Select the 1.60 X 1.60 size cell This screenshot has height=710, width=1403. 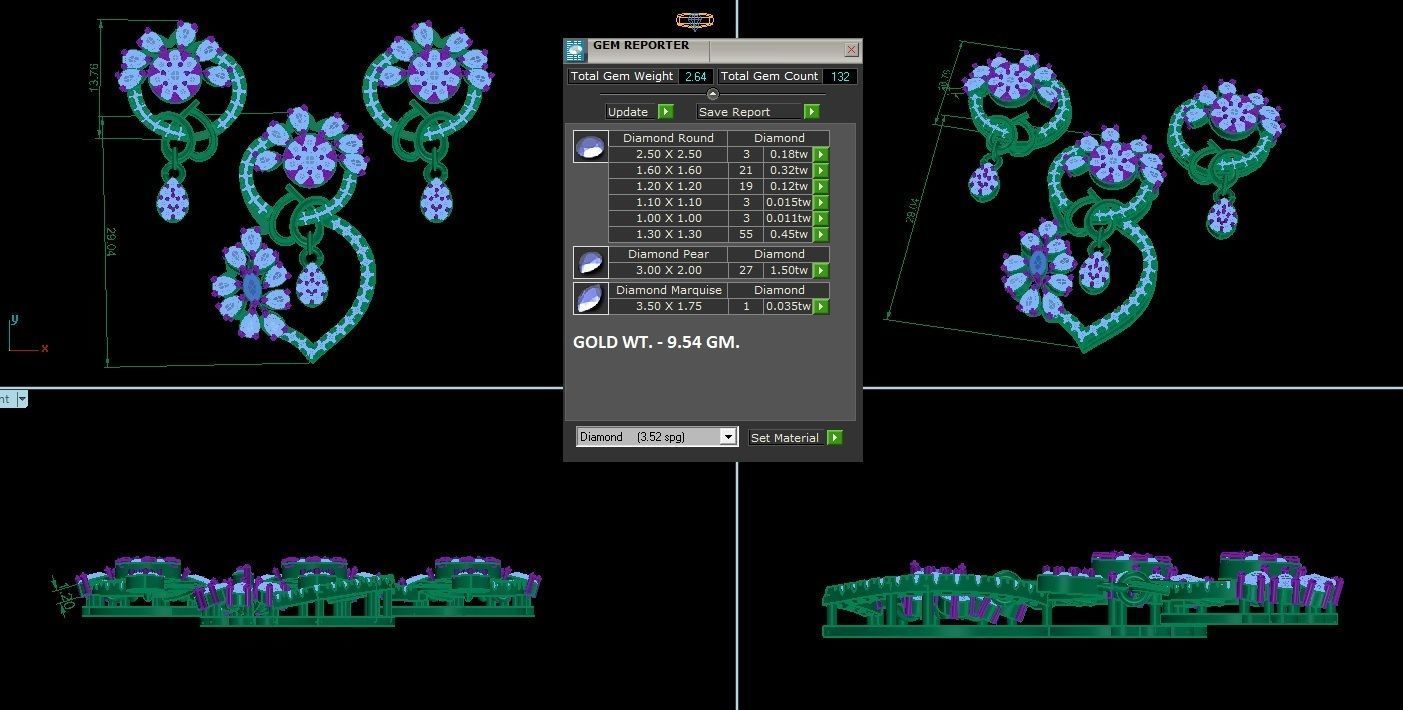[668, 170]
